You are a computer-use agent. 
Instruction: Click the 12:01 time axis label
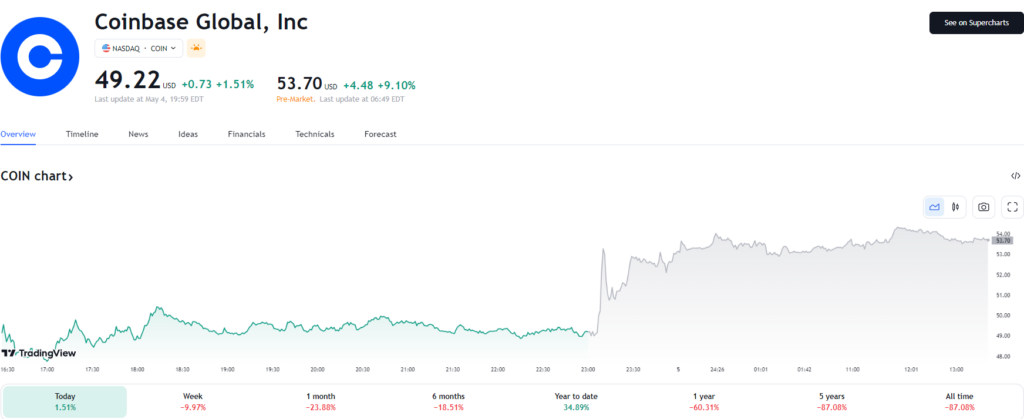[x=911, y=369]
